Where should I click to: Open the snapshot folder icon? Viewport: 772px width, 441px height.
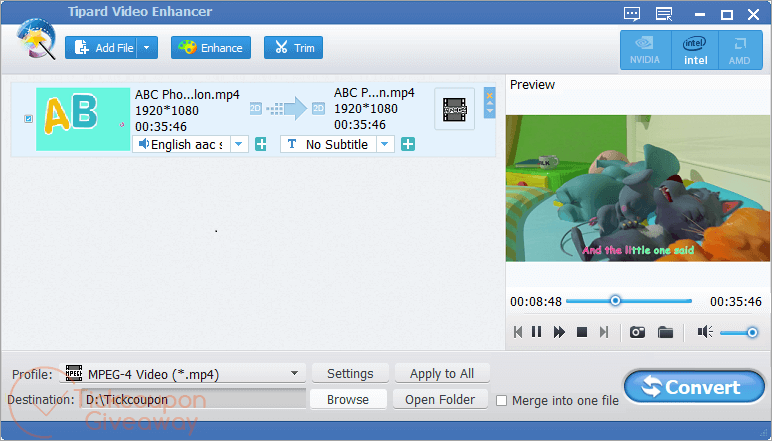665,332
